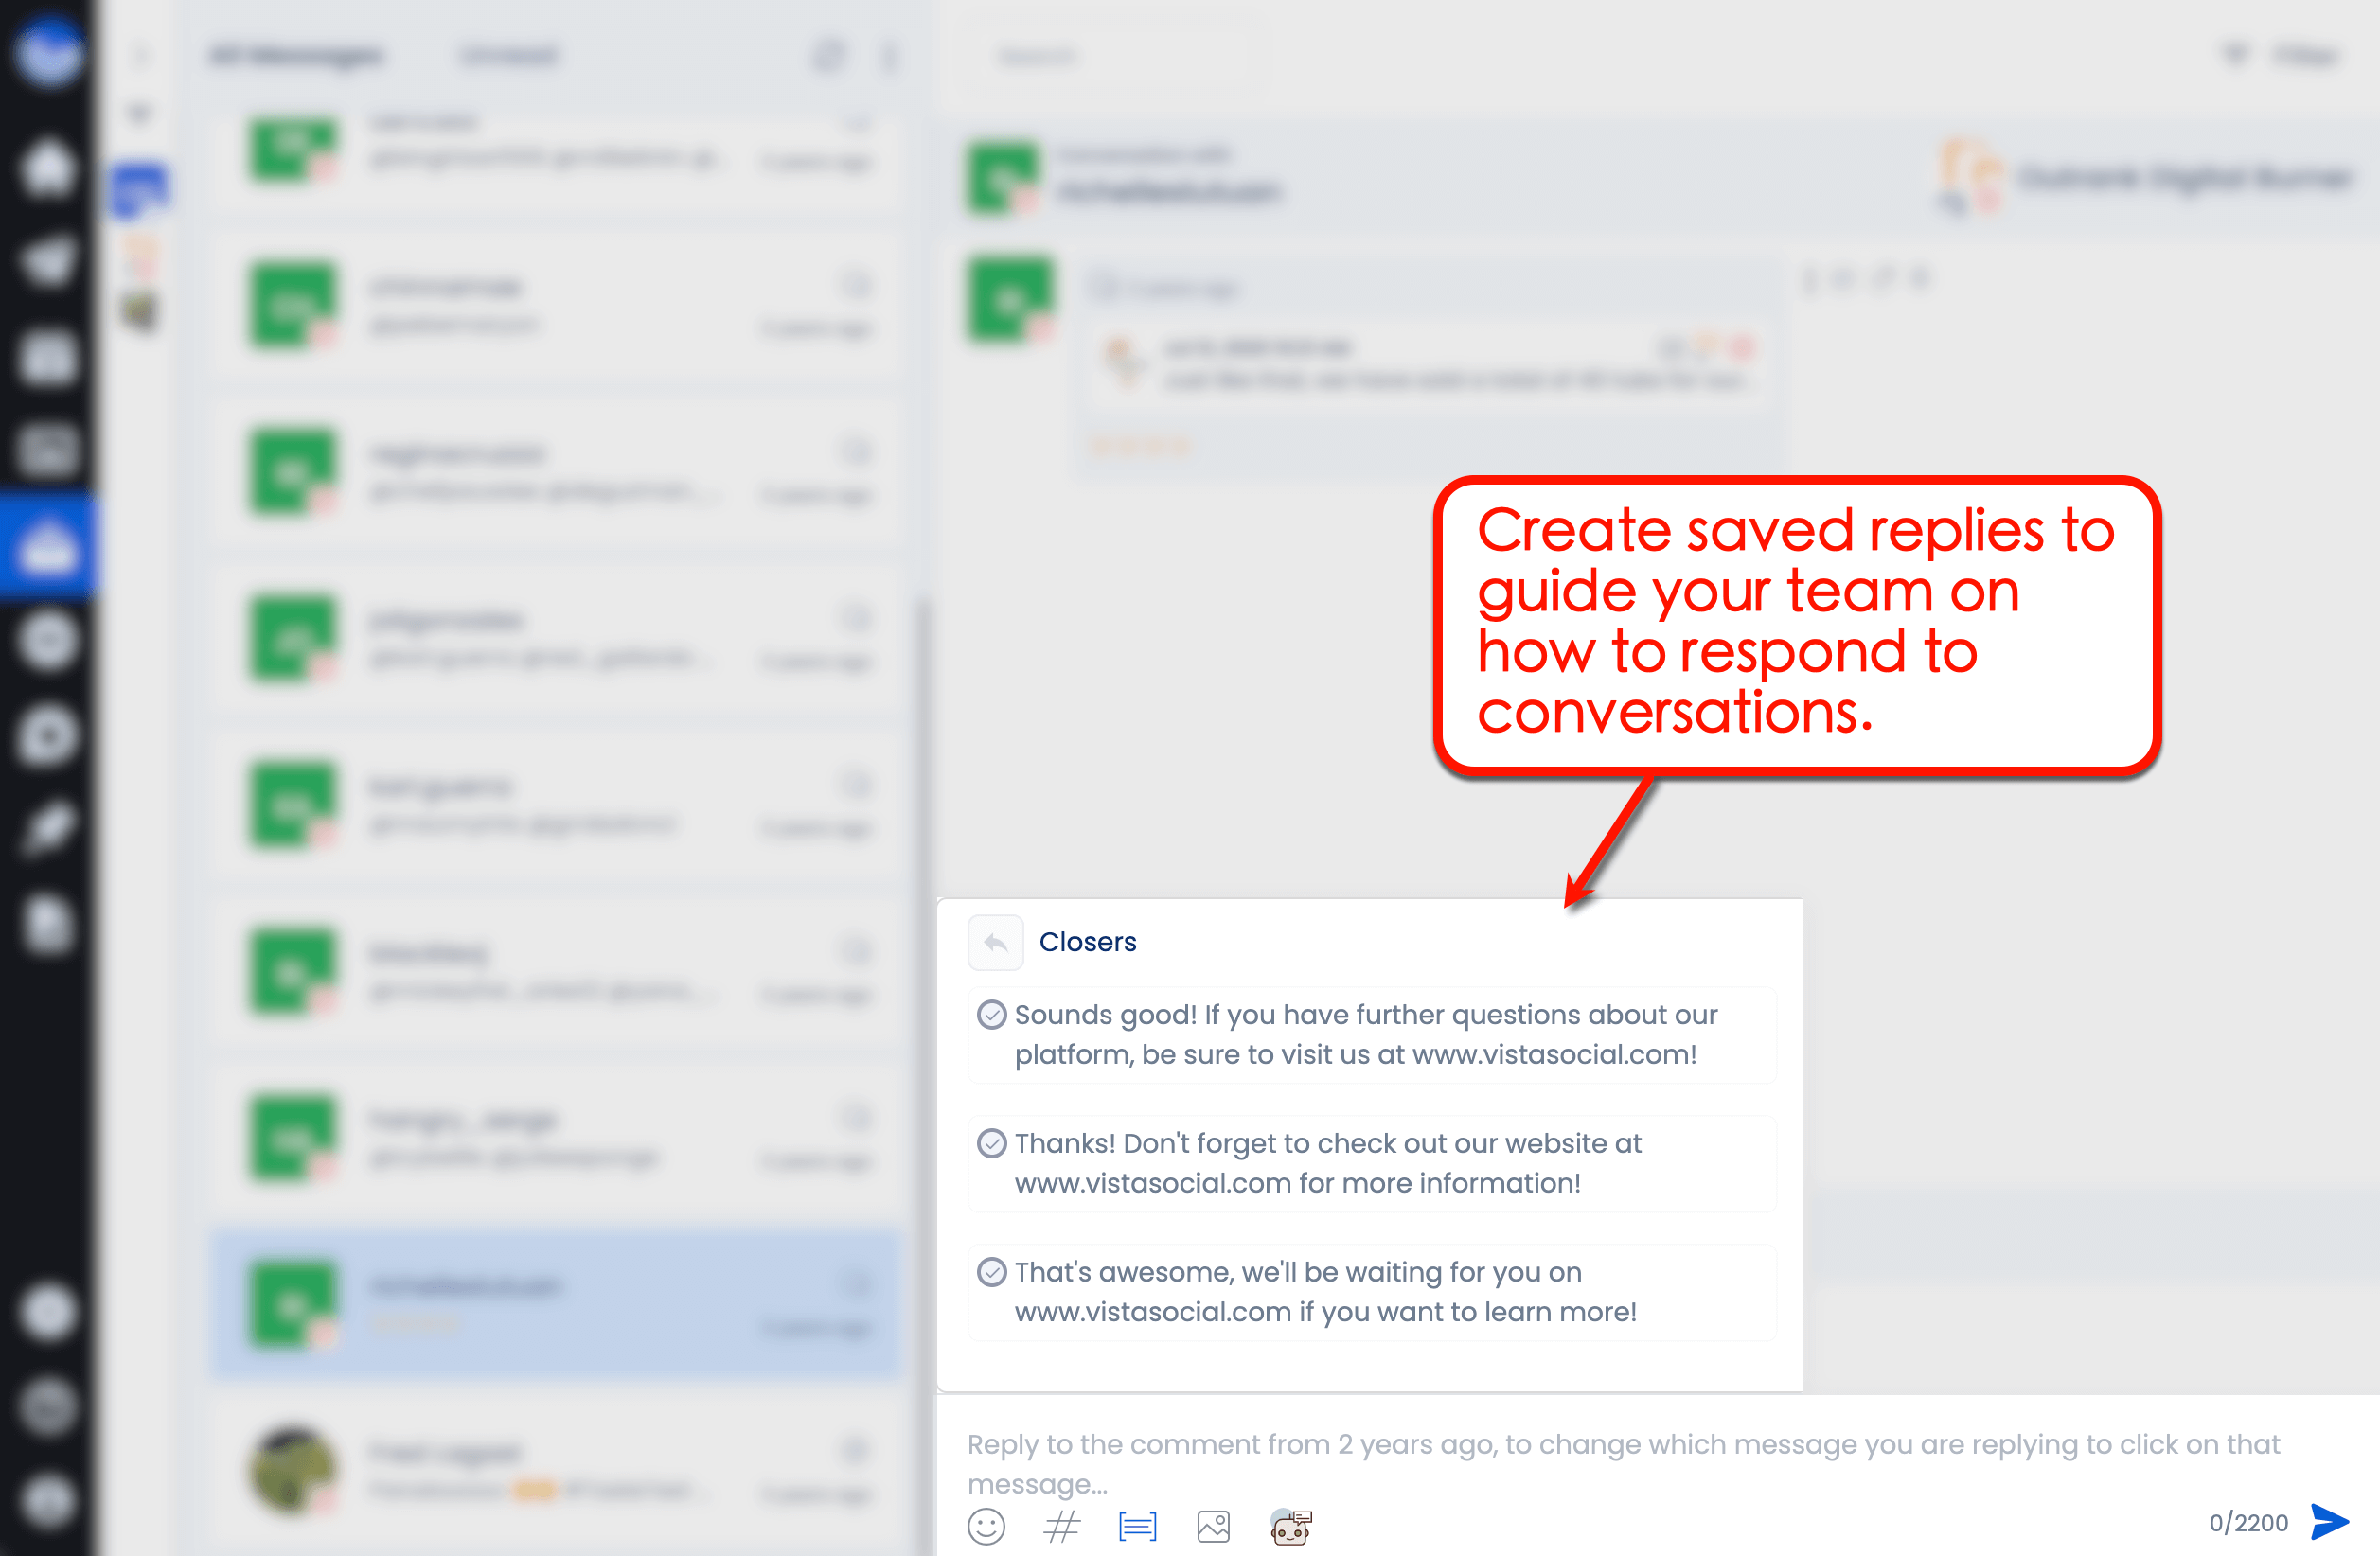Open the emoji picker below the reply box
The image size is (2380, 1556).
tap(986, 1527)
